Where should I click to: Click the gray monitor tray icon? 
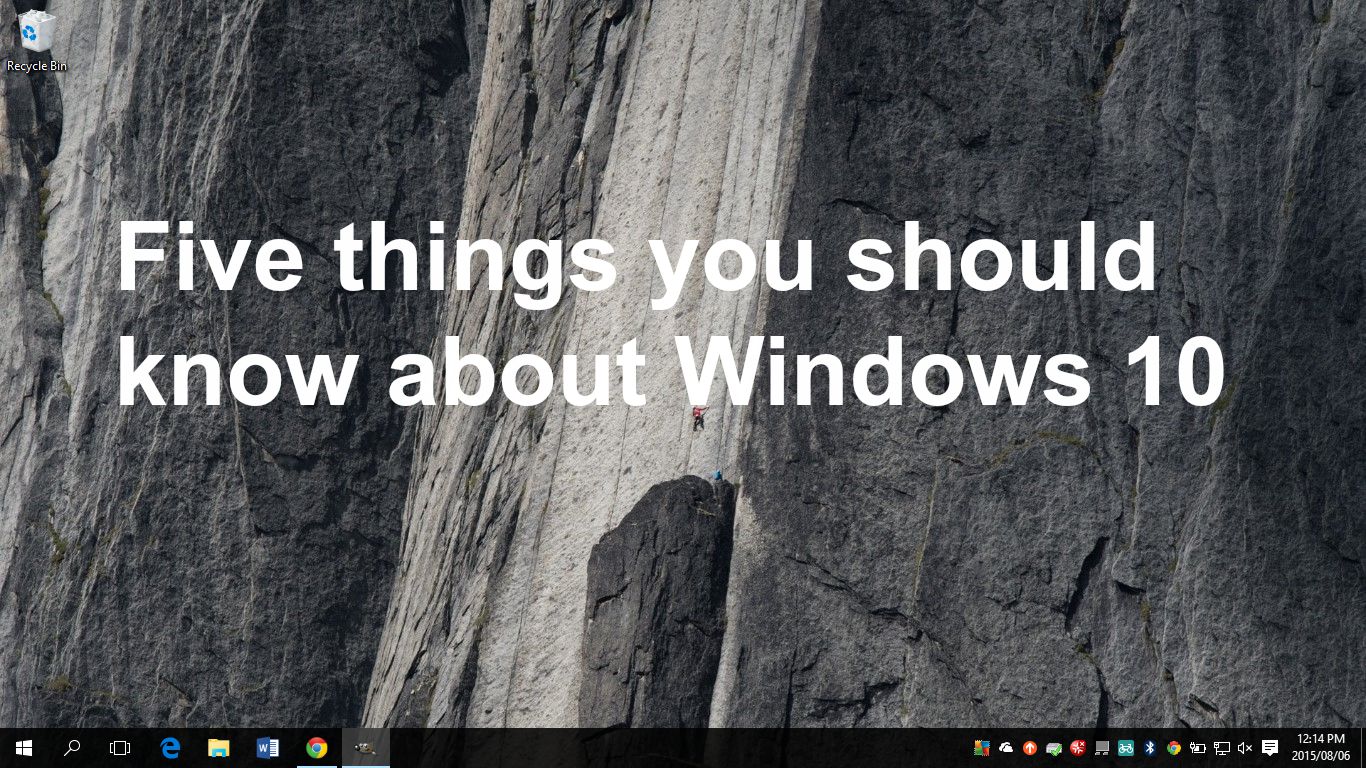[1102, 748]
